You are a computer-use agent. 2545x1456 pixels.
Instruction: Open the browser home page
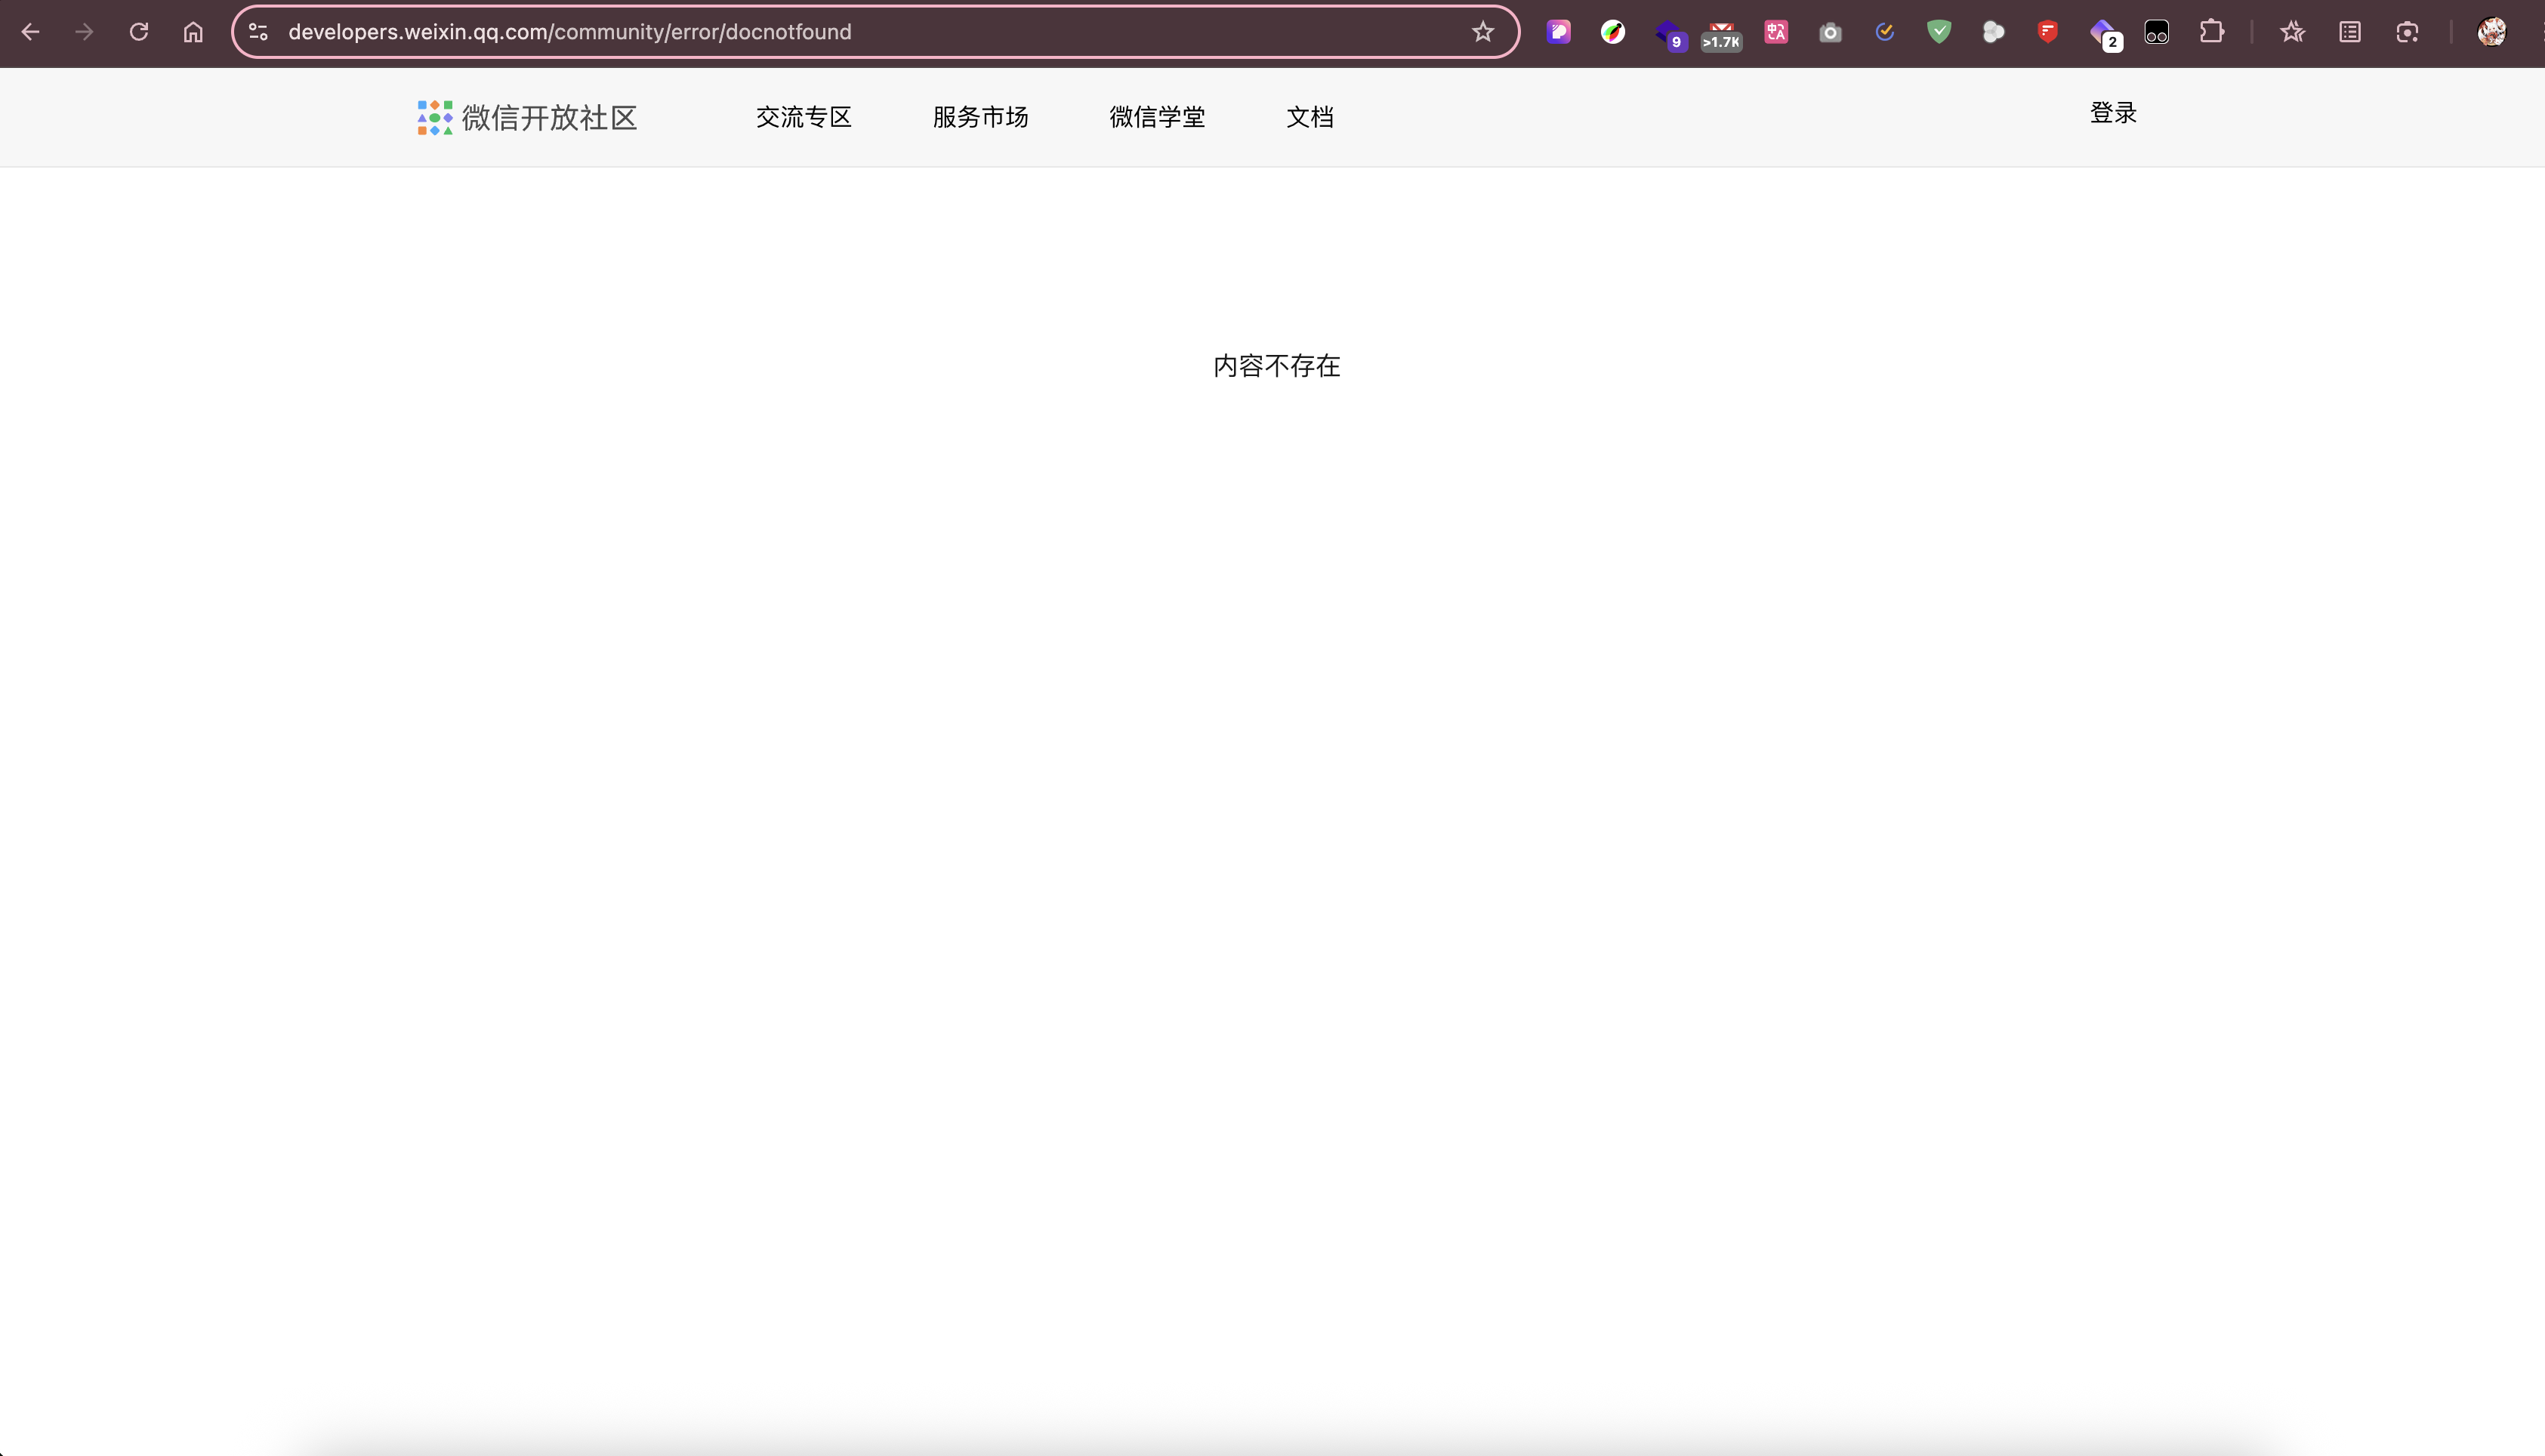193,32
